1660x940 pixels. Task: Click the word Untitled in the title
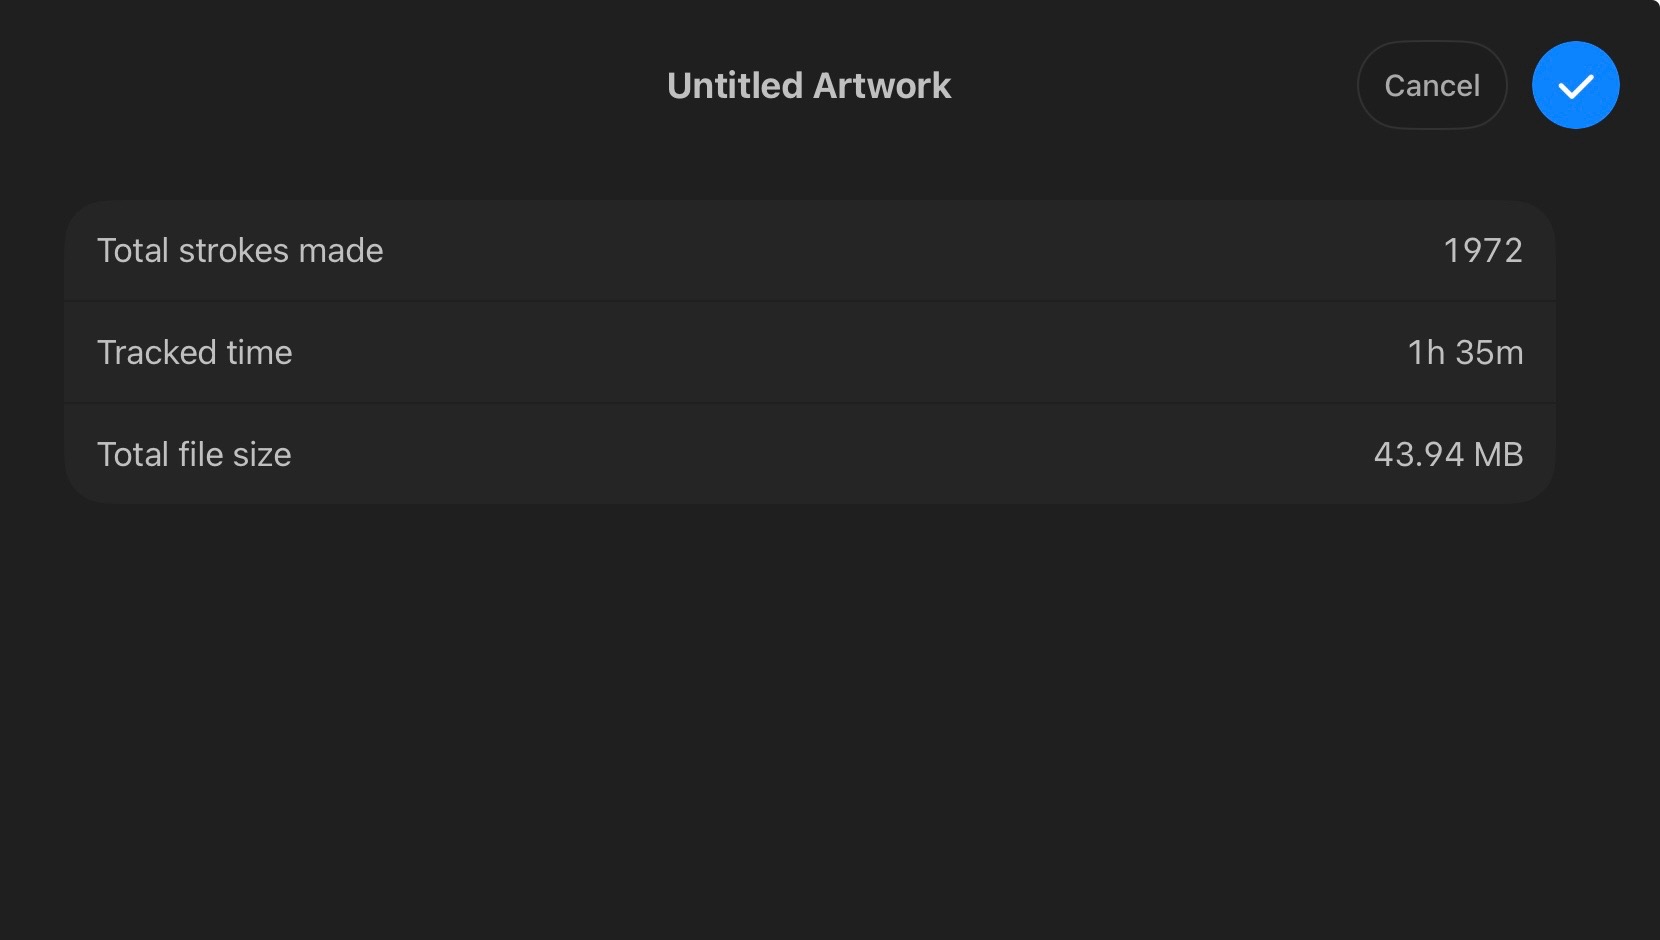pos(735,86)
